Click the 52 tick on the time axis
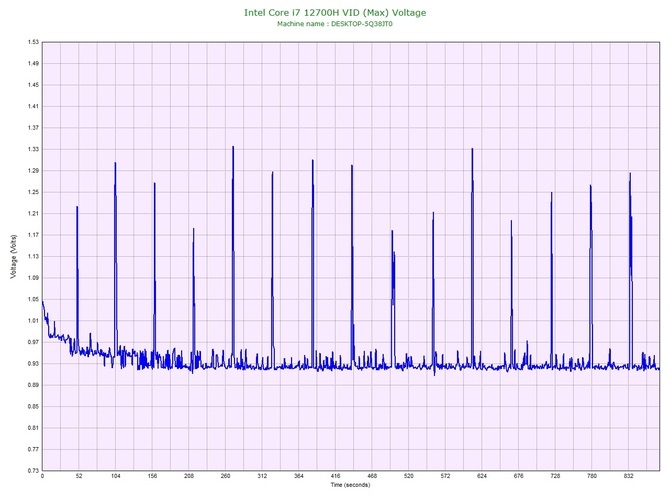 click(x=79, y=476)
